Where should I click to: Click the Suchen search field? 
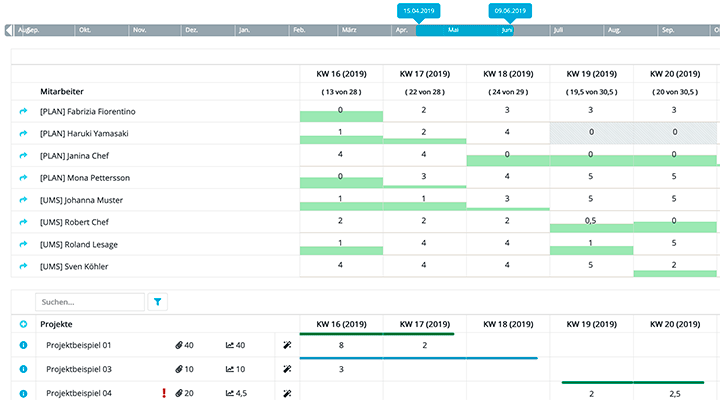click(90, 301)
